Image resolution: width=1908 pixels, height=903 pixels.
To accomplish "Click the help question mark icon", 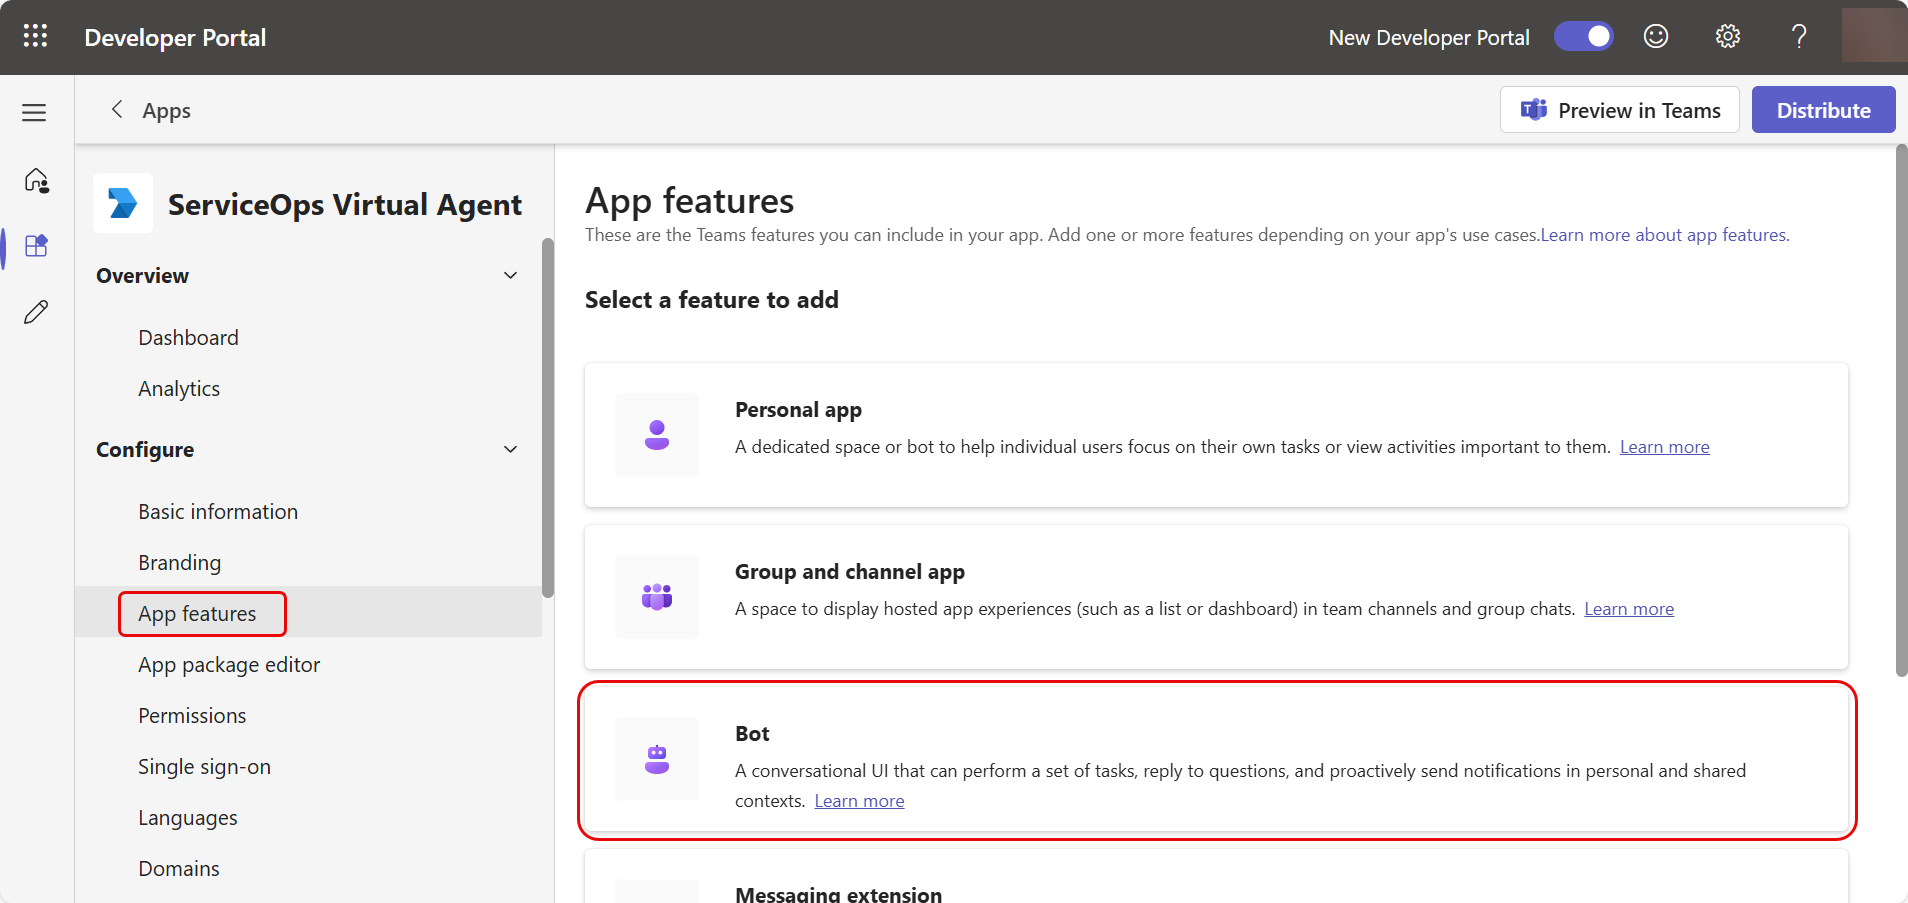I will 1799,37.
